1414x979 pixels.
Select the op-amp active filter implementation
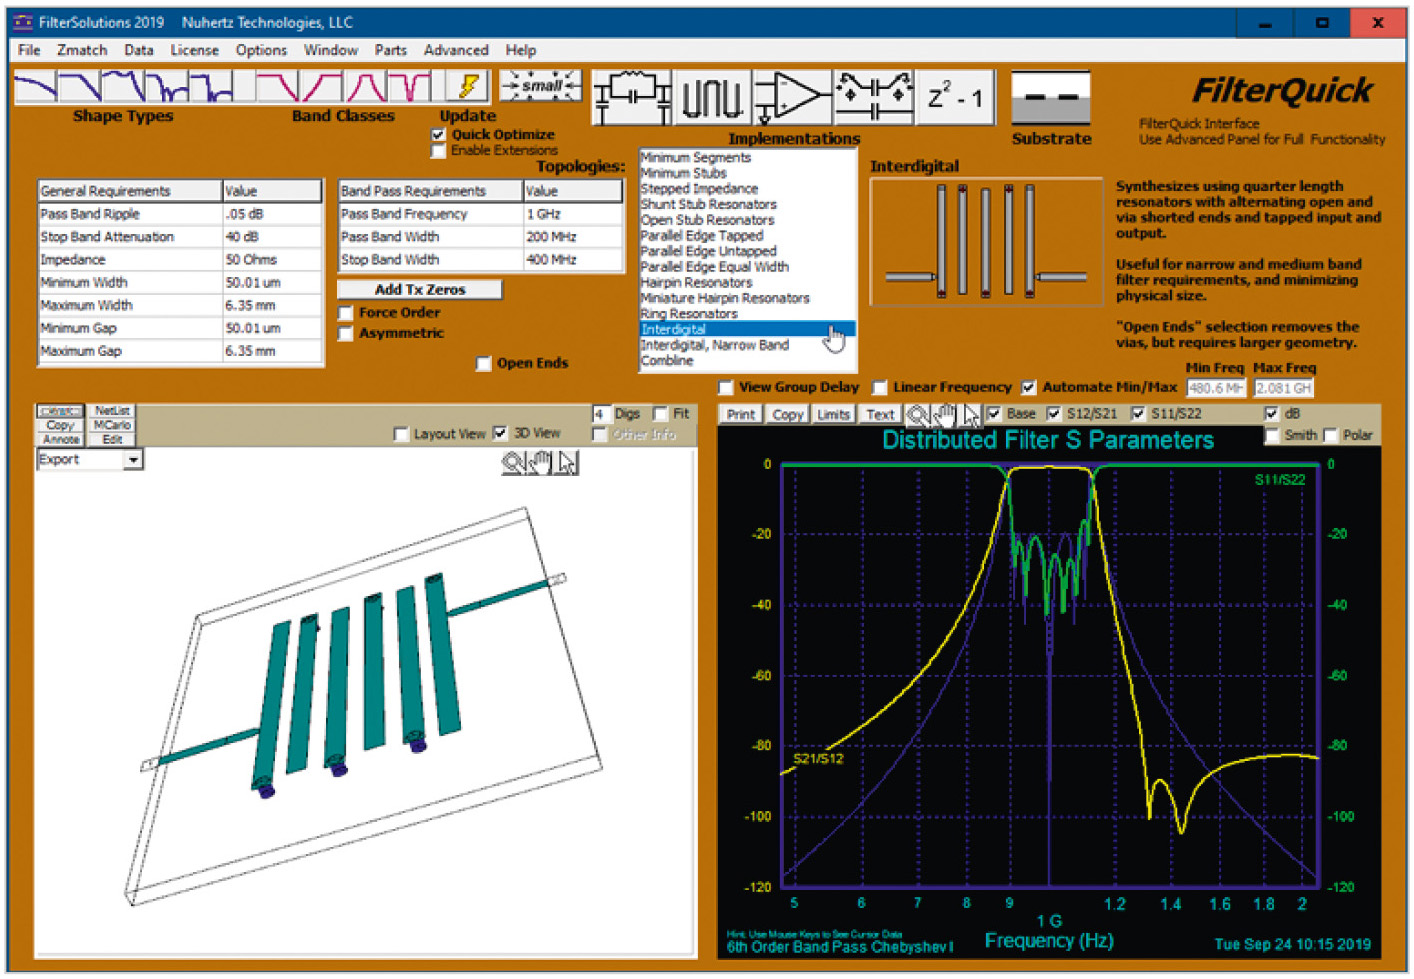[x=792, y=97]
